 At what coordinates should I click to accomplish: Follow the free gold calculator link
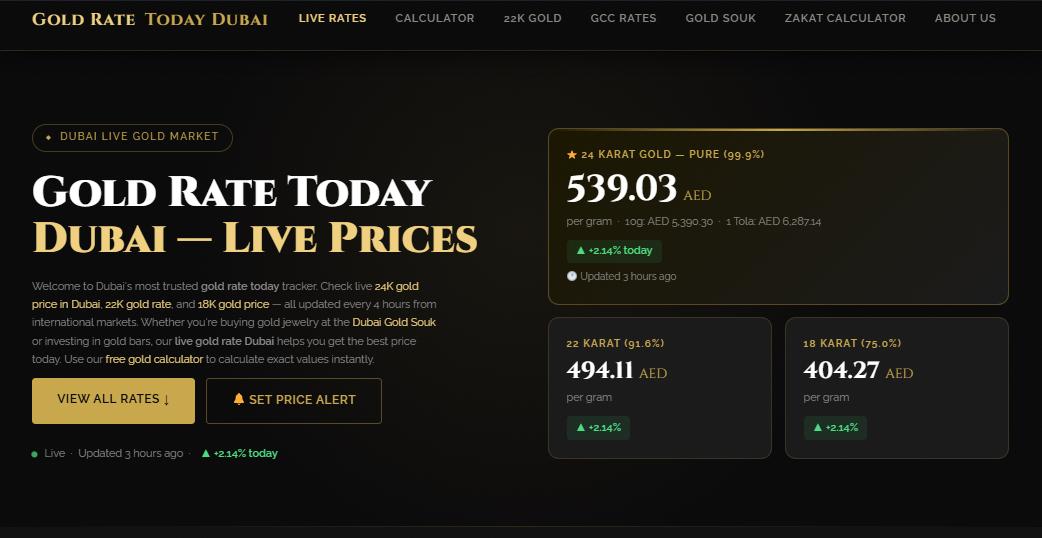click(x=154, y=359)
